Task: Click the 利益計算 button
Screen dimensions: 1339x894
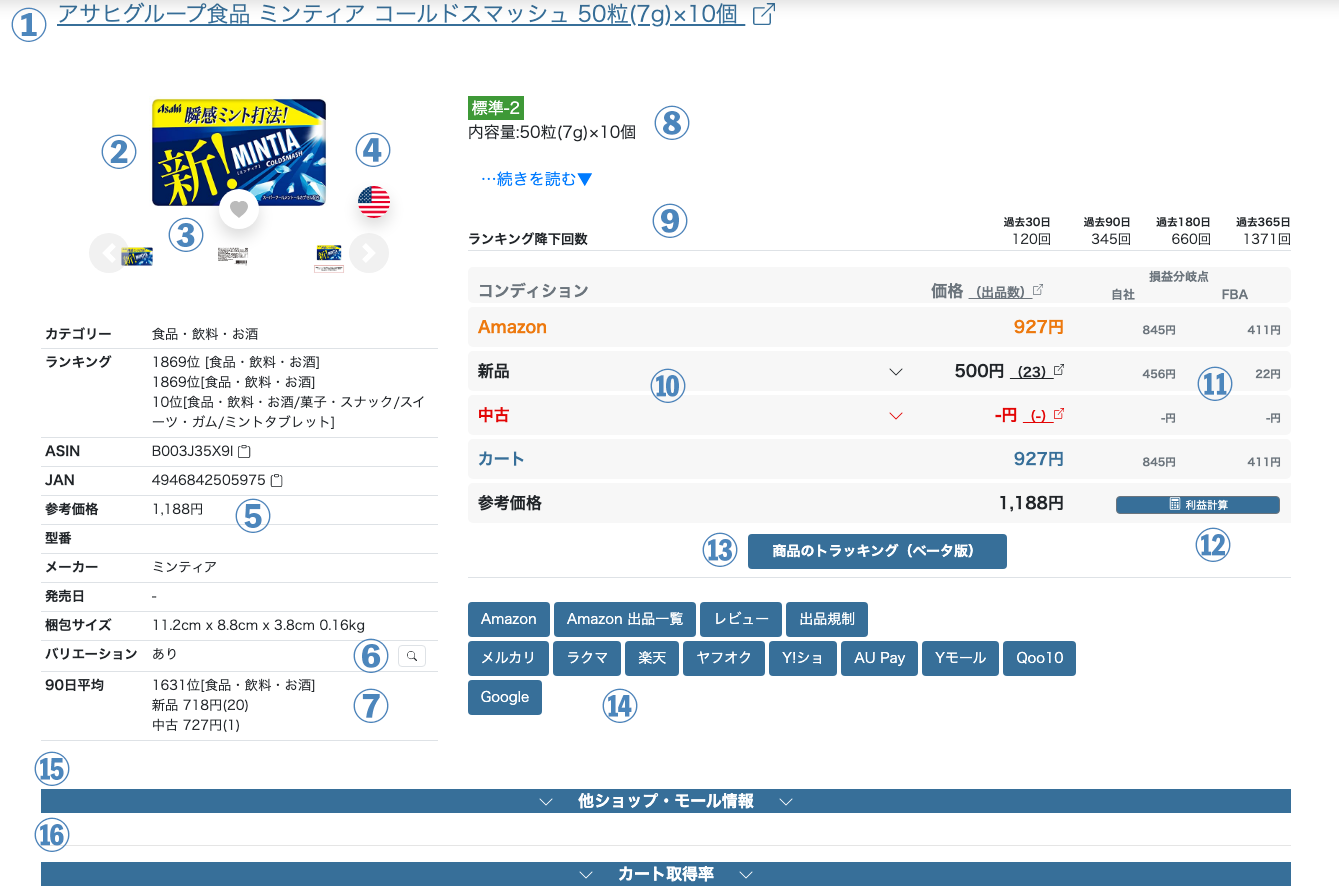Action: (1198, 505)
